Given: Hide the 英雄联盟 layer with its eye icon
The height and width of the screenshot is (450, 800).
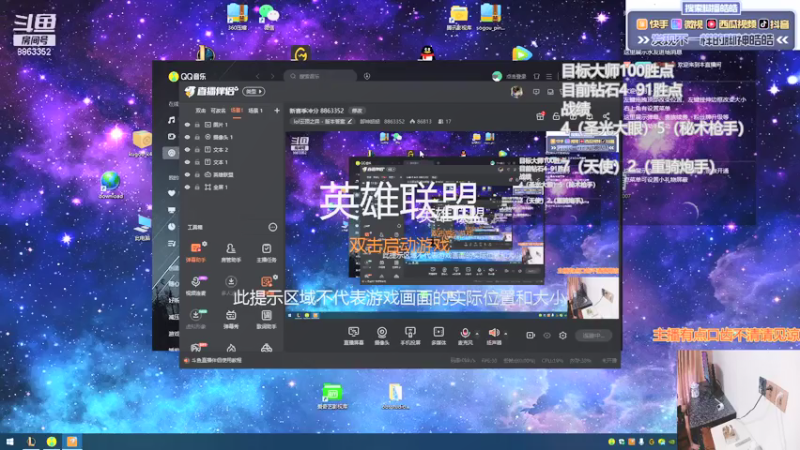Looking at the screenshot, I should [187, 174].
